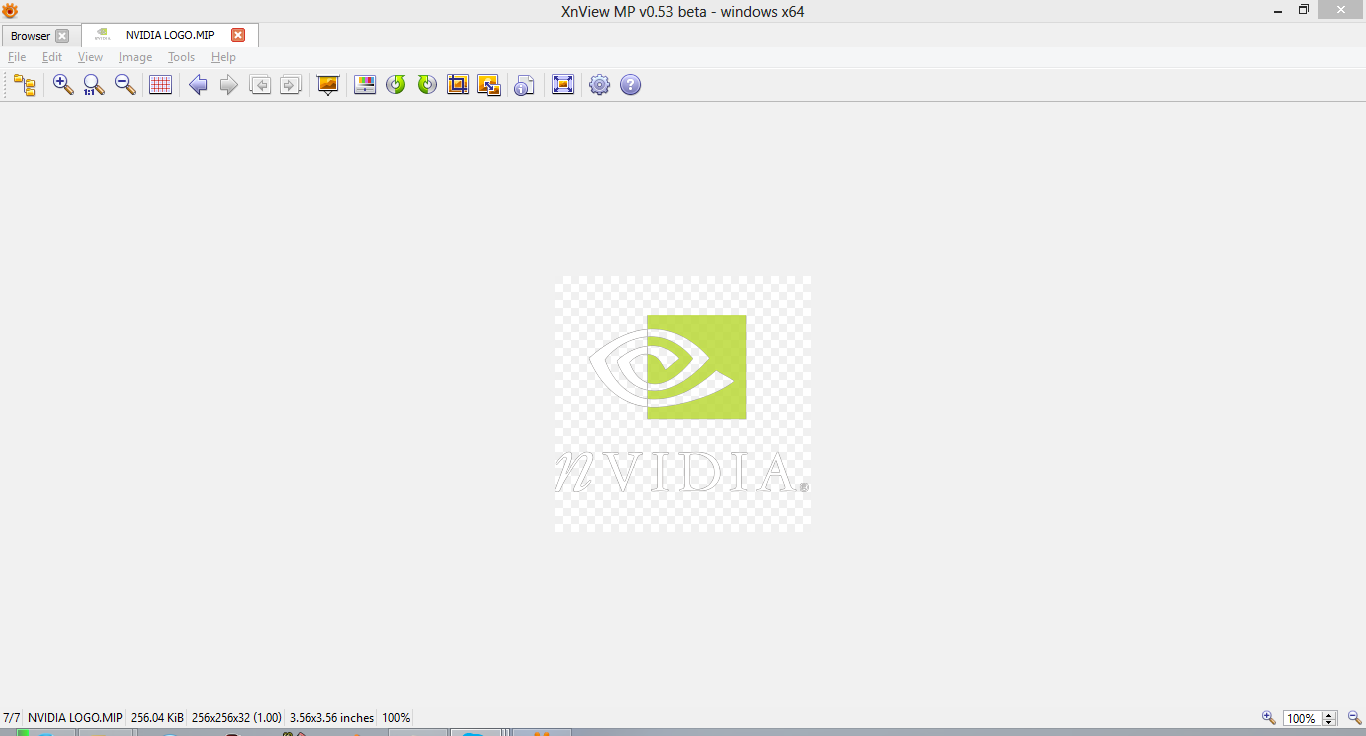Open the Tools menu
Viewport: 1366px width, 736px height.
click(181, 57)
